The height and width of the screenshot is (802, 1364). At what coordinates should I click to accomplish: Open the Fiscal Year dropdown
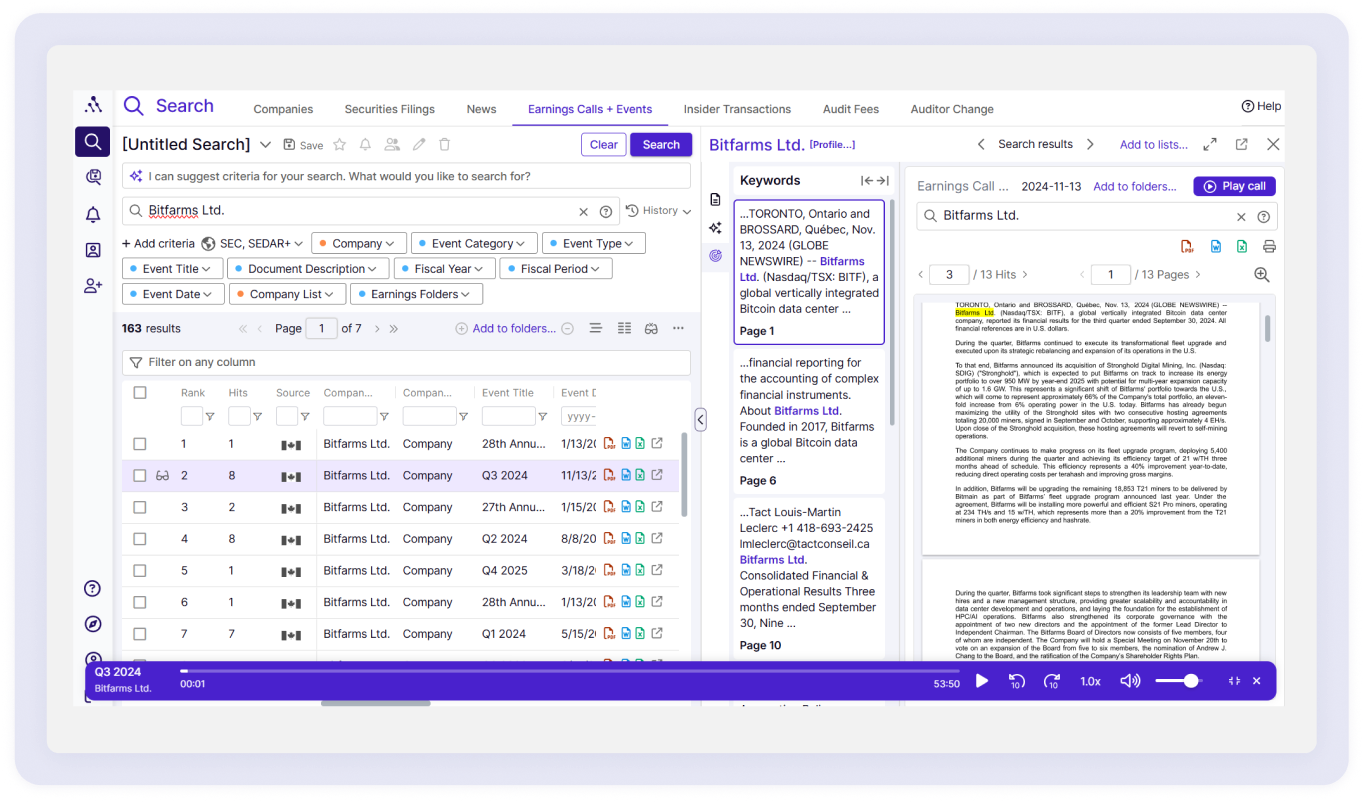coord(444,269)
